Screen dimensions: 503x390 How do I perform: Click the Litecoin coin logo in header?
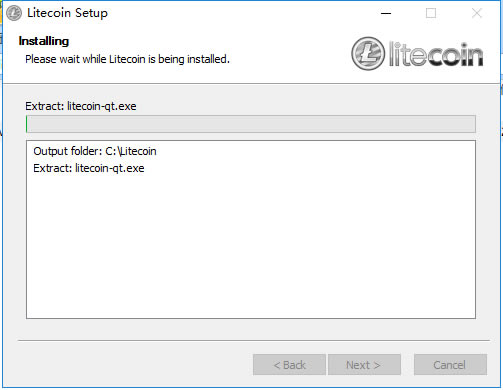pyautogui.click(x=368, y=53)
